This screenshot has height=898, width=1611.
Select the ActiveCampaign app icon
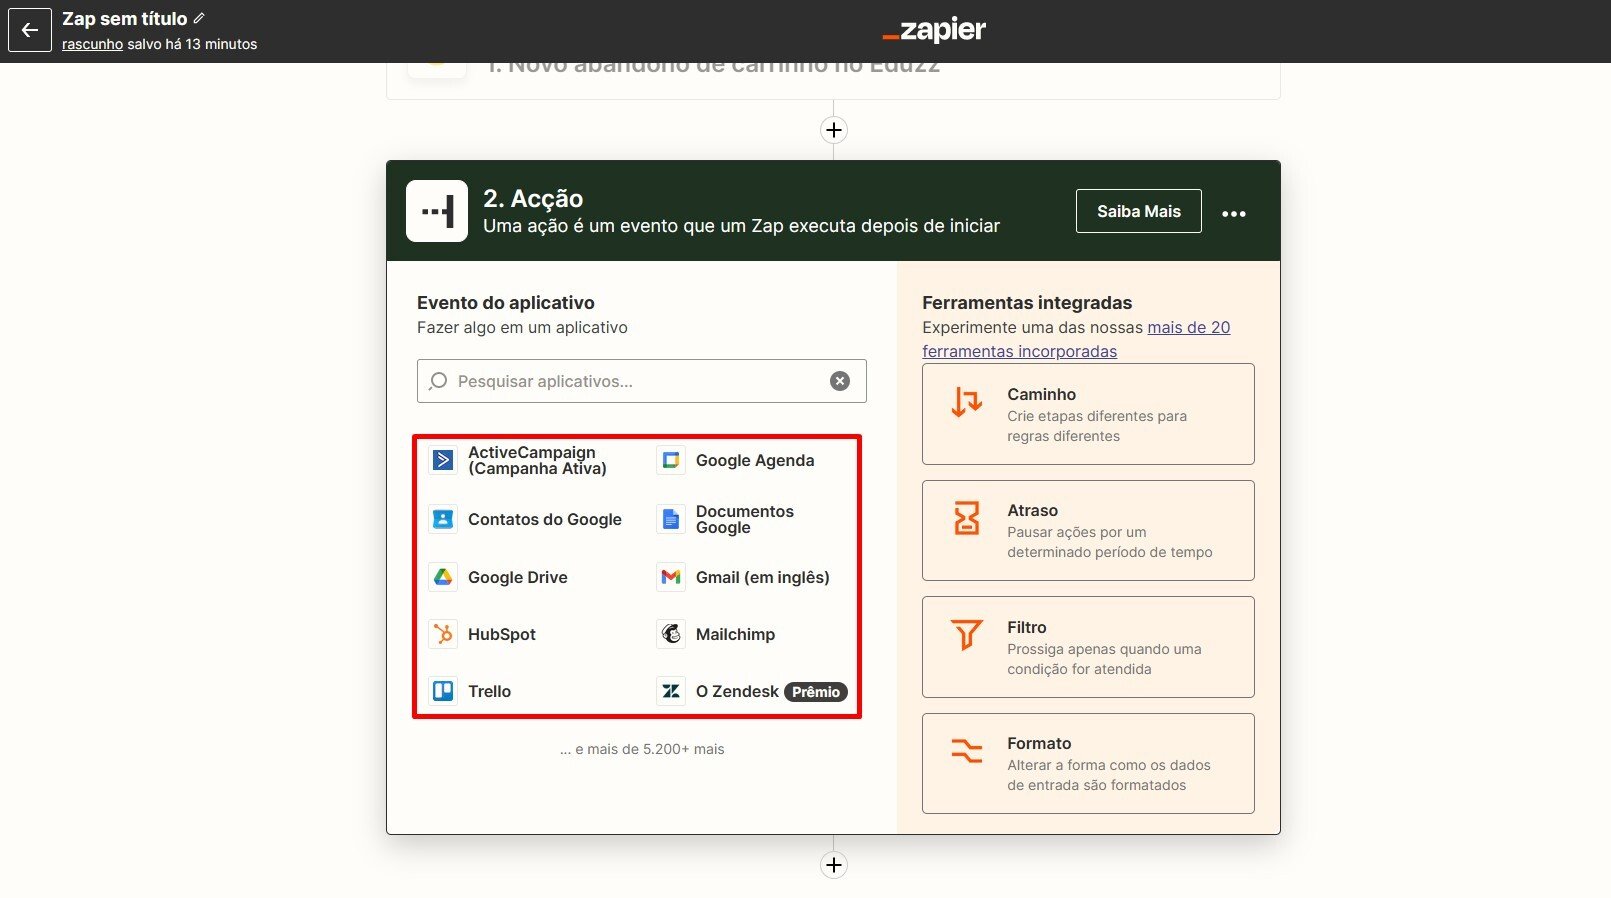click(443, 460)
